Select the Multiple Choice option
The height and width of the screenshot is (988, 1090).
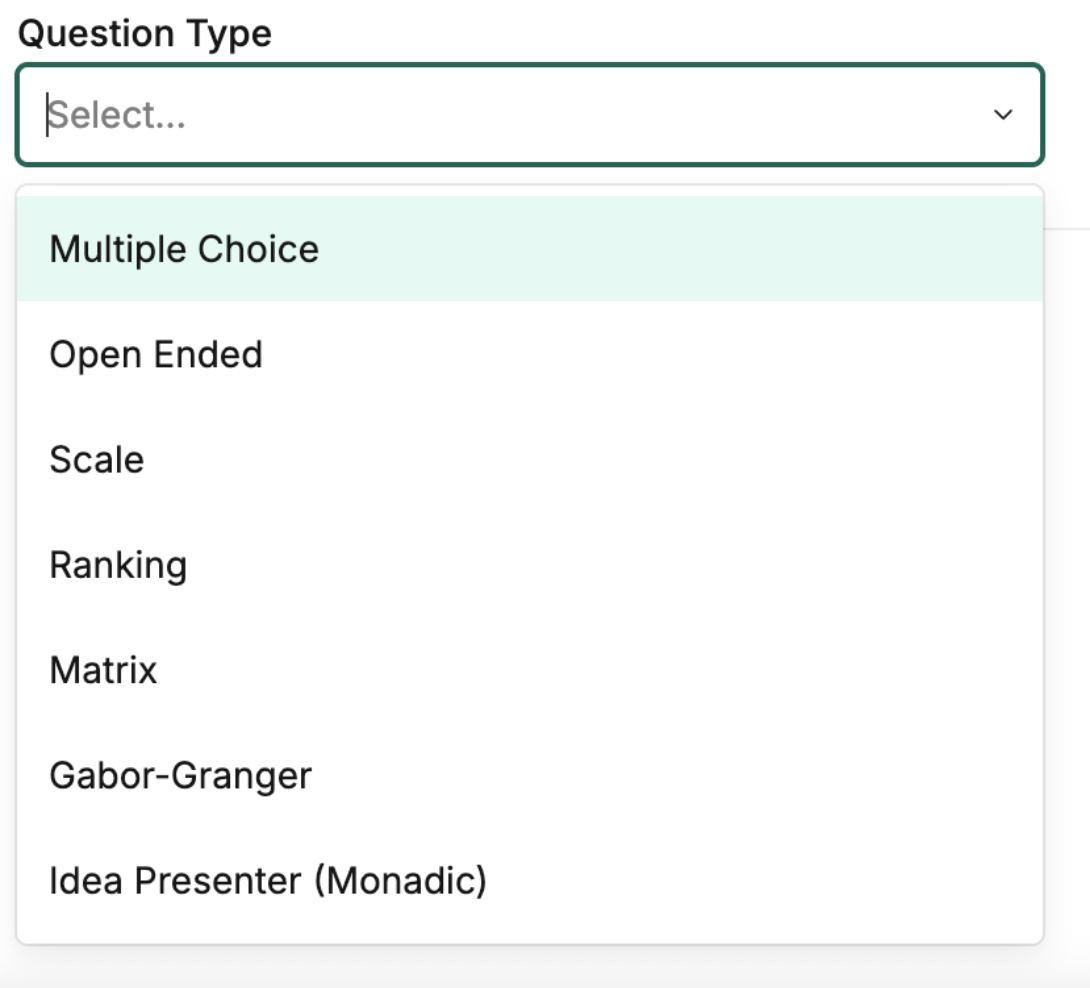point(184,249)
